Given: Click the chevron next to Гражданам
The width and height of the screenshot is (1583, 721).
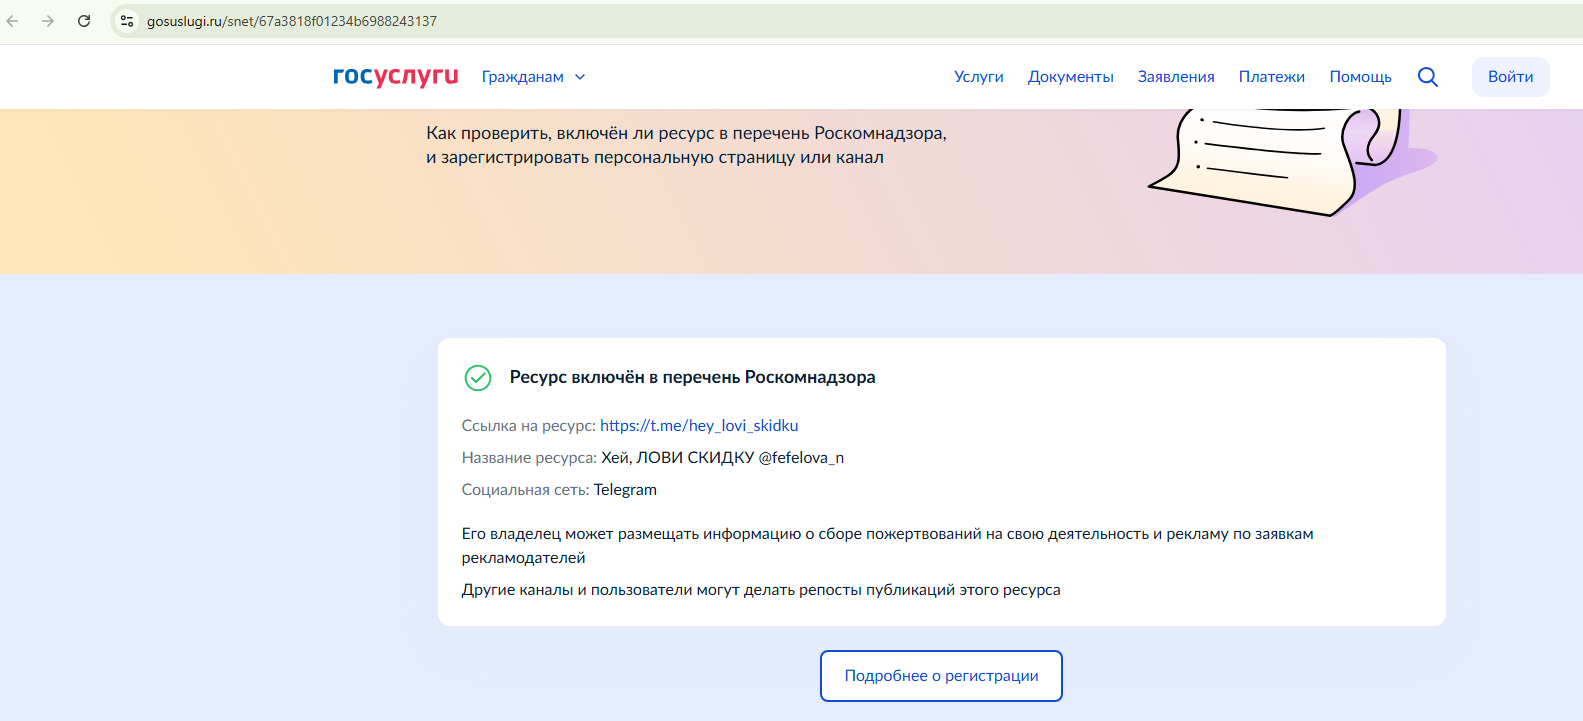Looking at the screenshot, I should click(x=580, y=77).
